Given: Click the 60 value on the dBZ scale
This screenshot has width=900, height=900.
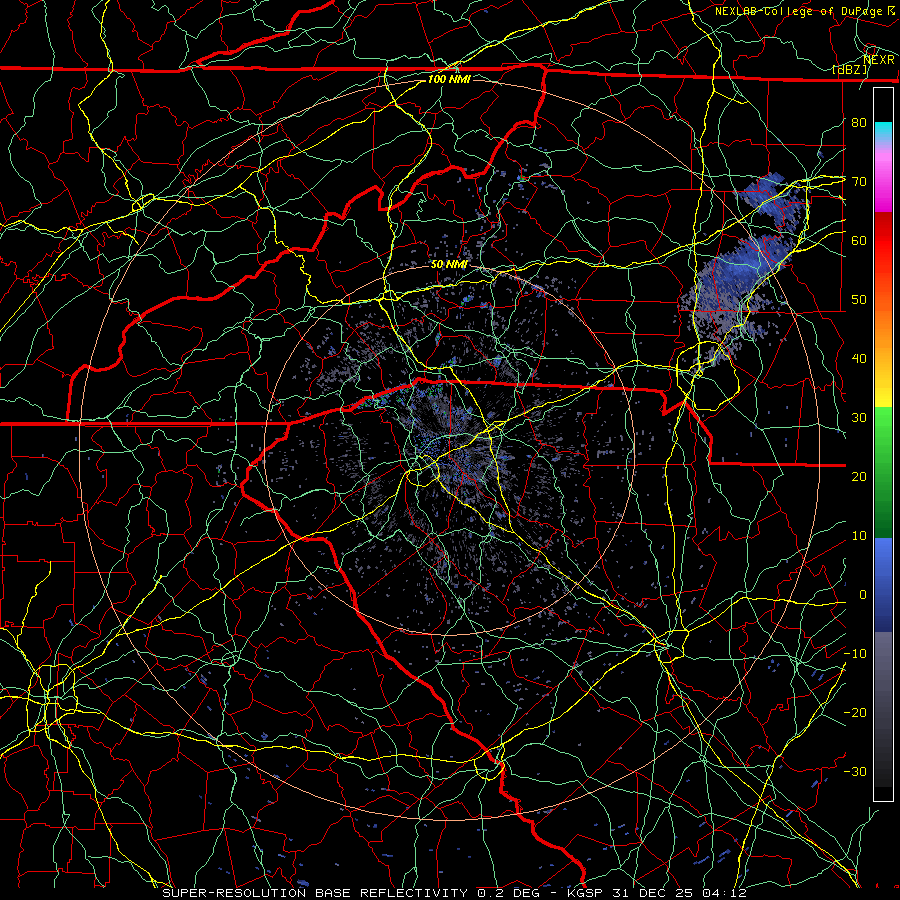Looking at the screenshot, I should [859, 241].
